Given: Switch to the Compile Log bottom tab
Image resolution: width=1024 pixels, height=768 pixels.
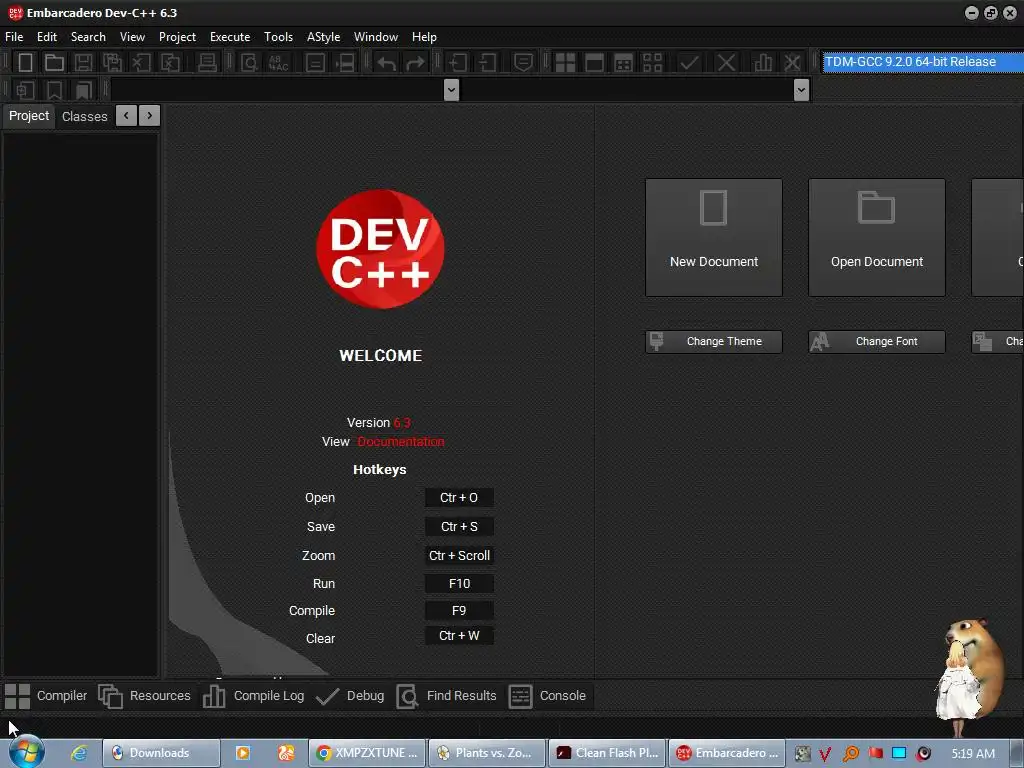Looking at the screenshot, I should click(x=253, y=696).
